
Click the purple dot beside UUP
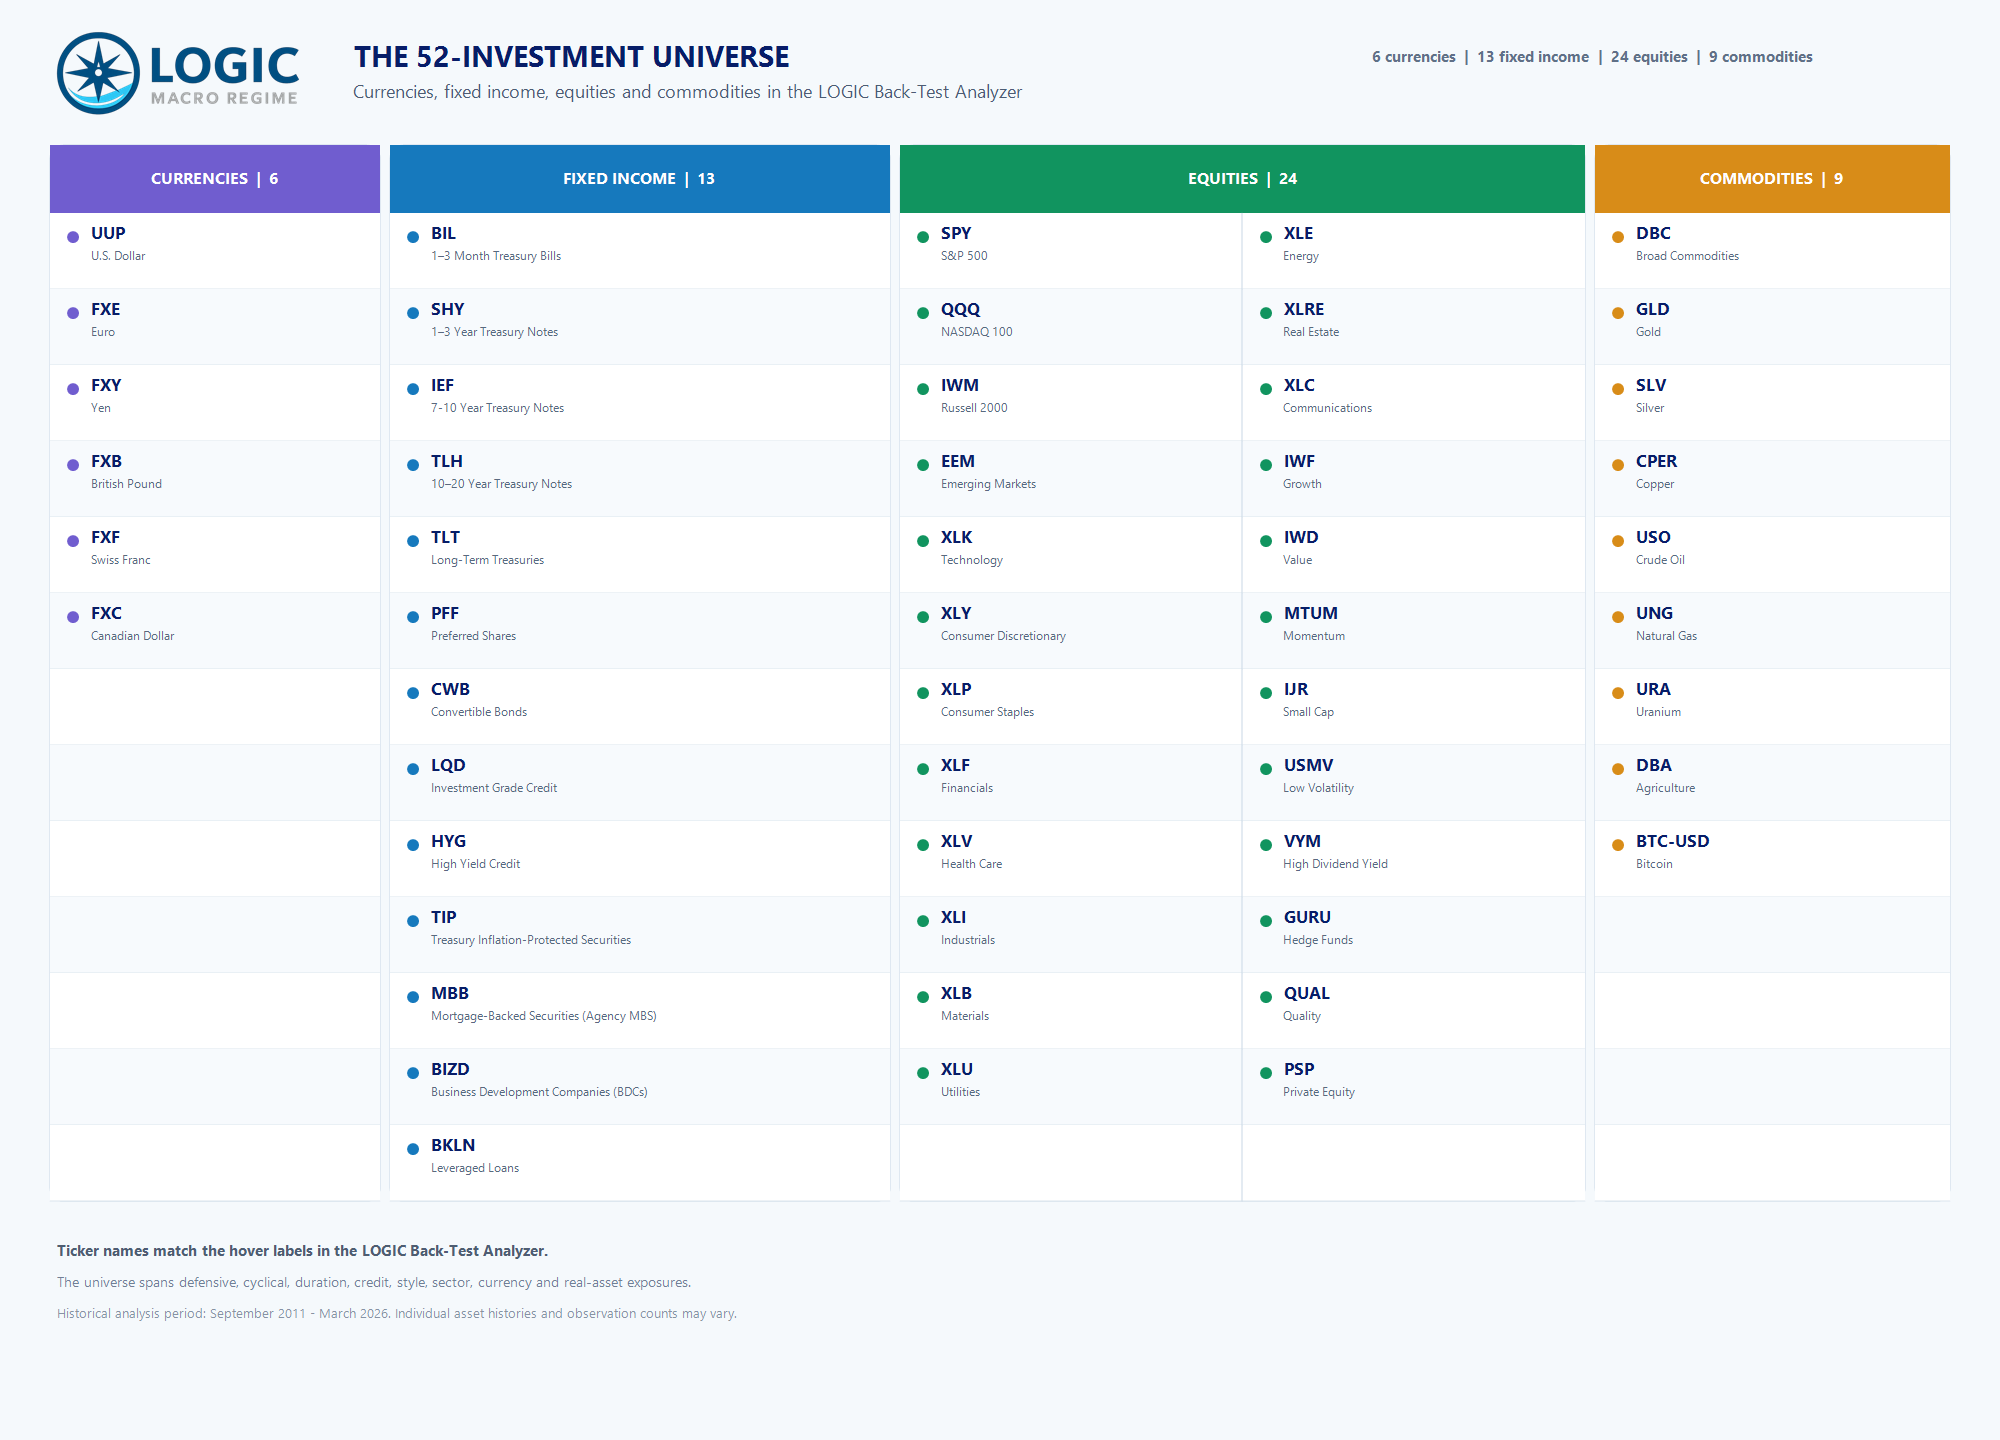click(73, 237)
